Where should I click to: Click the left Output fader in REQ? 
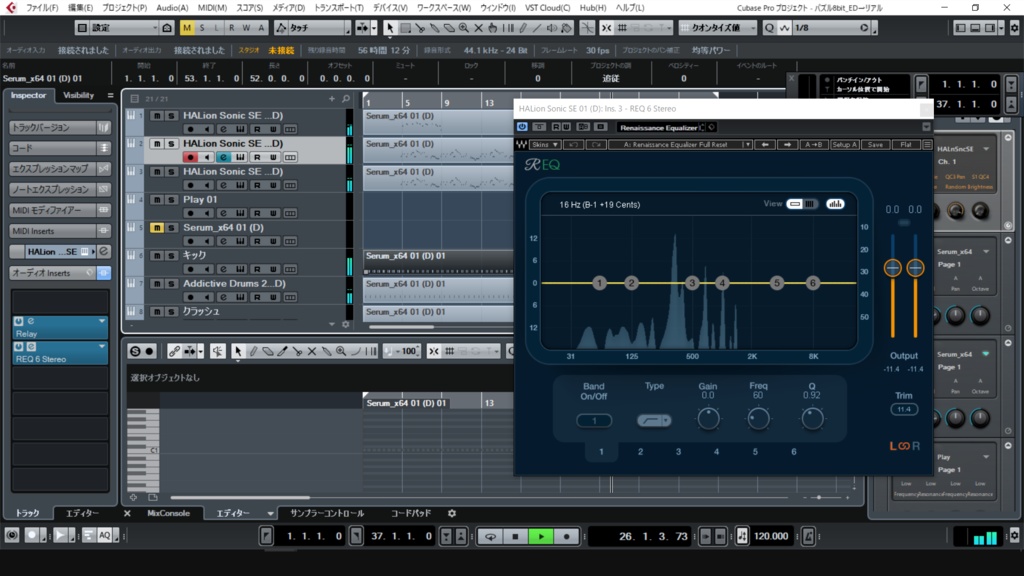892,268
